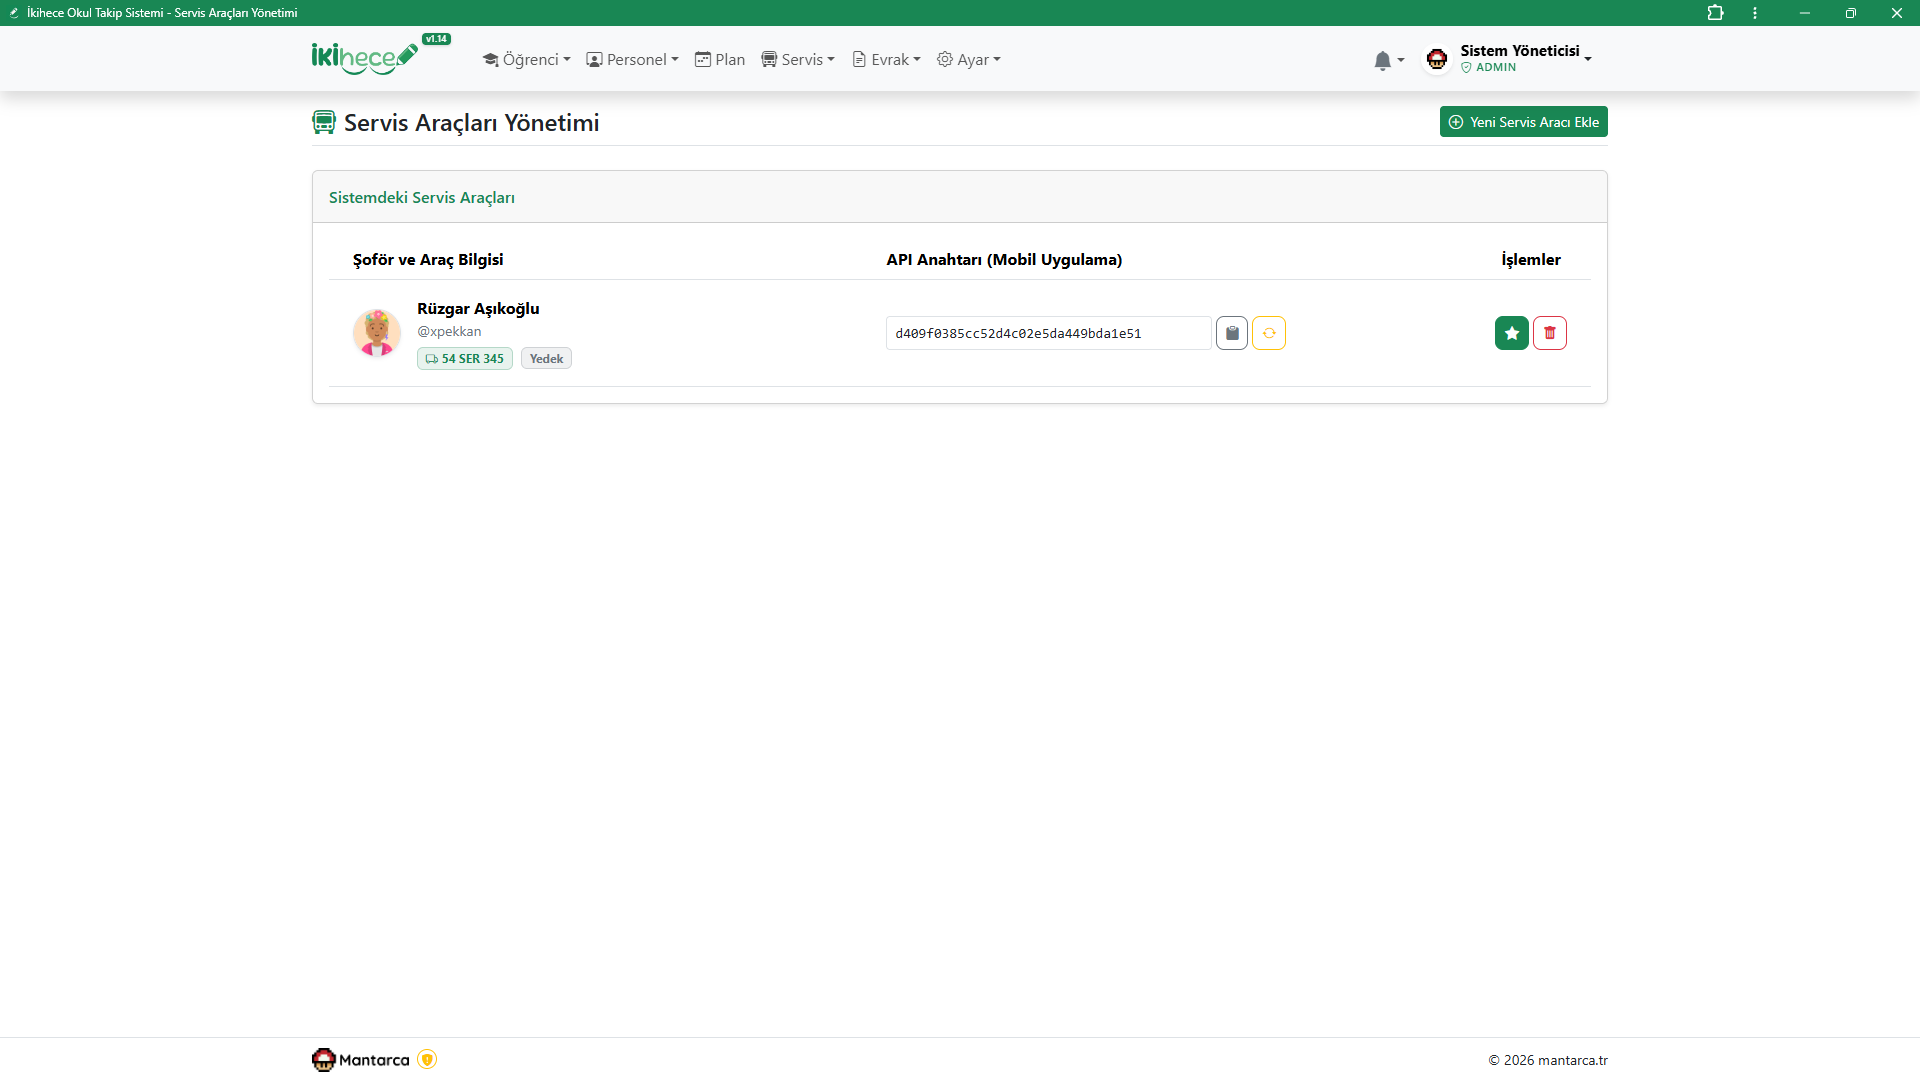Open the Plan menu item
The image size is (1920, 1080).
720,60
